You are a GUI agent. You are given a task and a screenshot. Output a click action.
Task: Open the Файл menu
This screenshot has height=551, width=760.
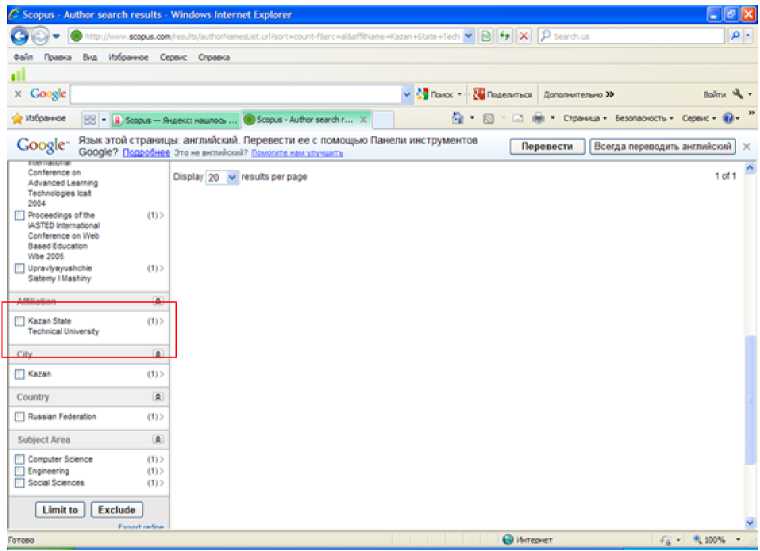click(x=23, y=57)
